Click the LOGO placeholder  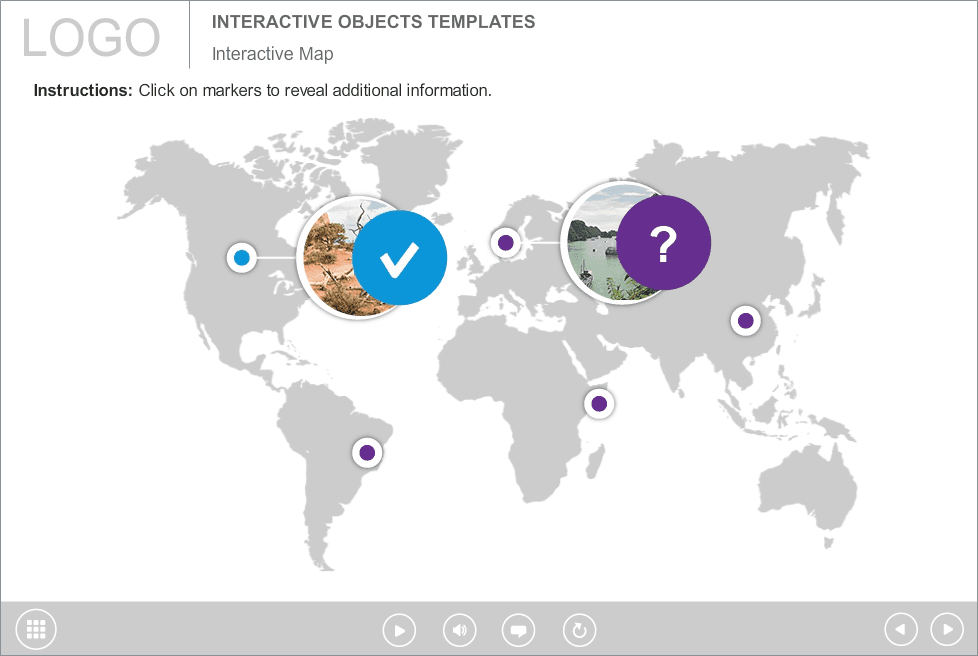[91, 37]
